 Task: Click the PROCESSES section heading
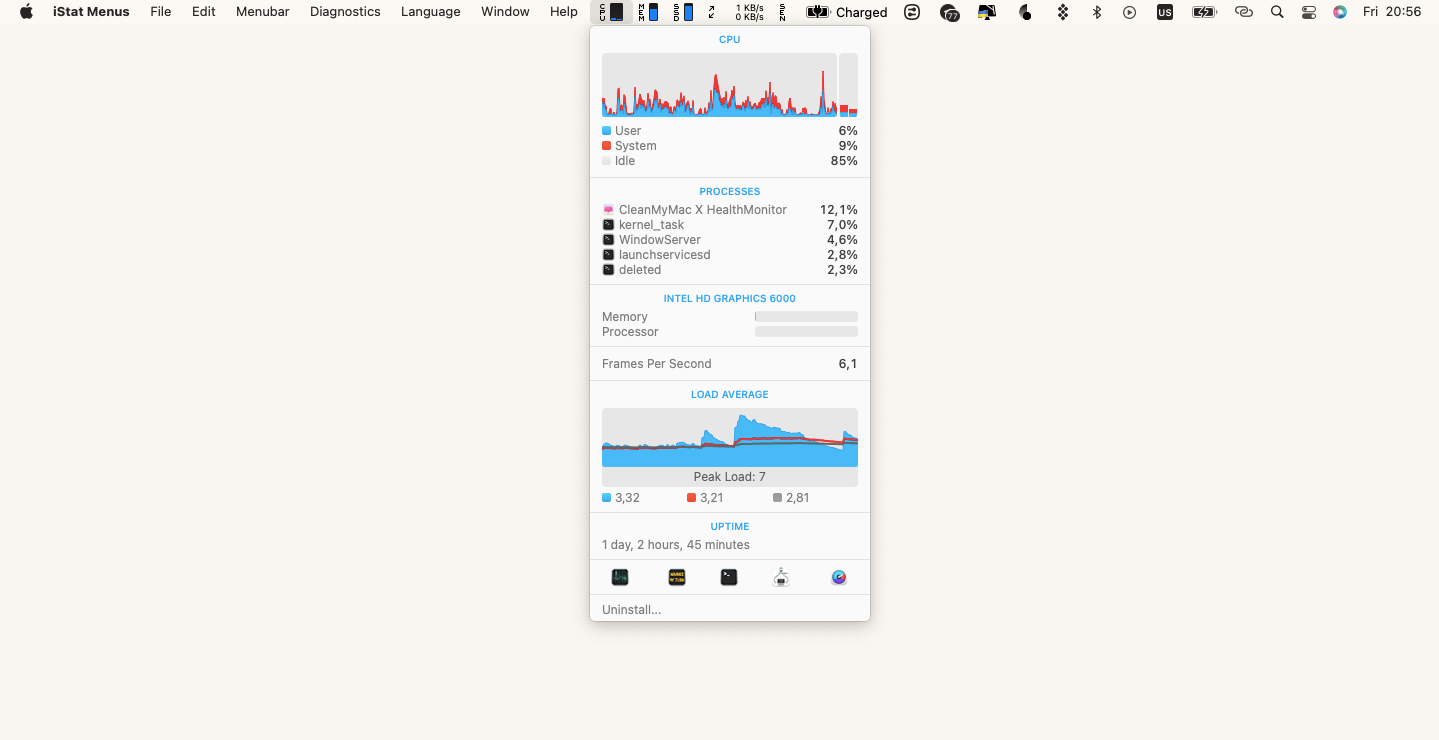click(730, 191)
